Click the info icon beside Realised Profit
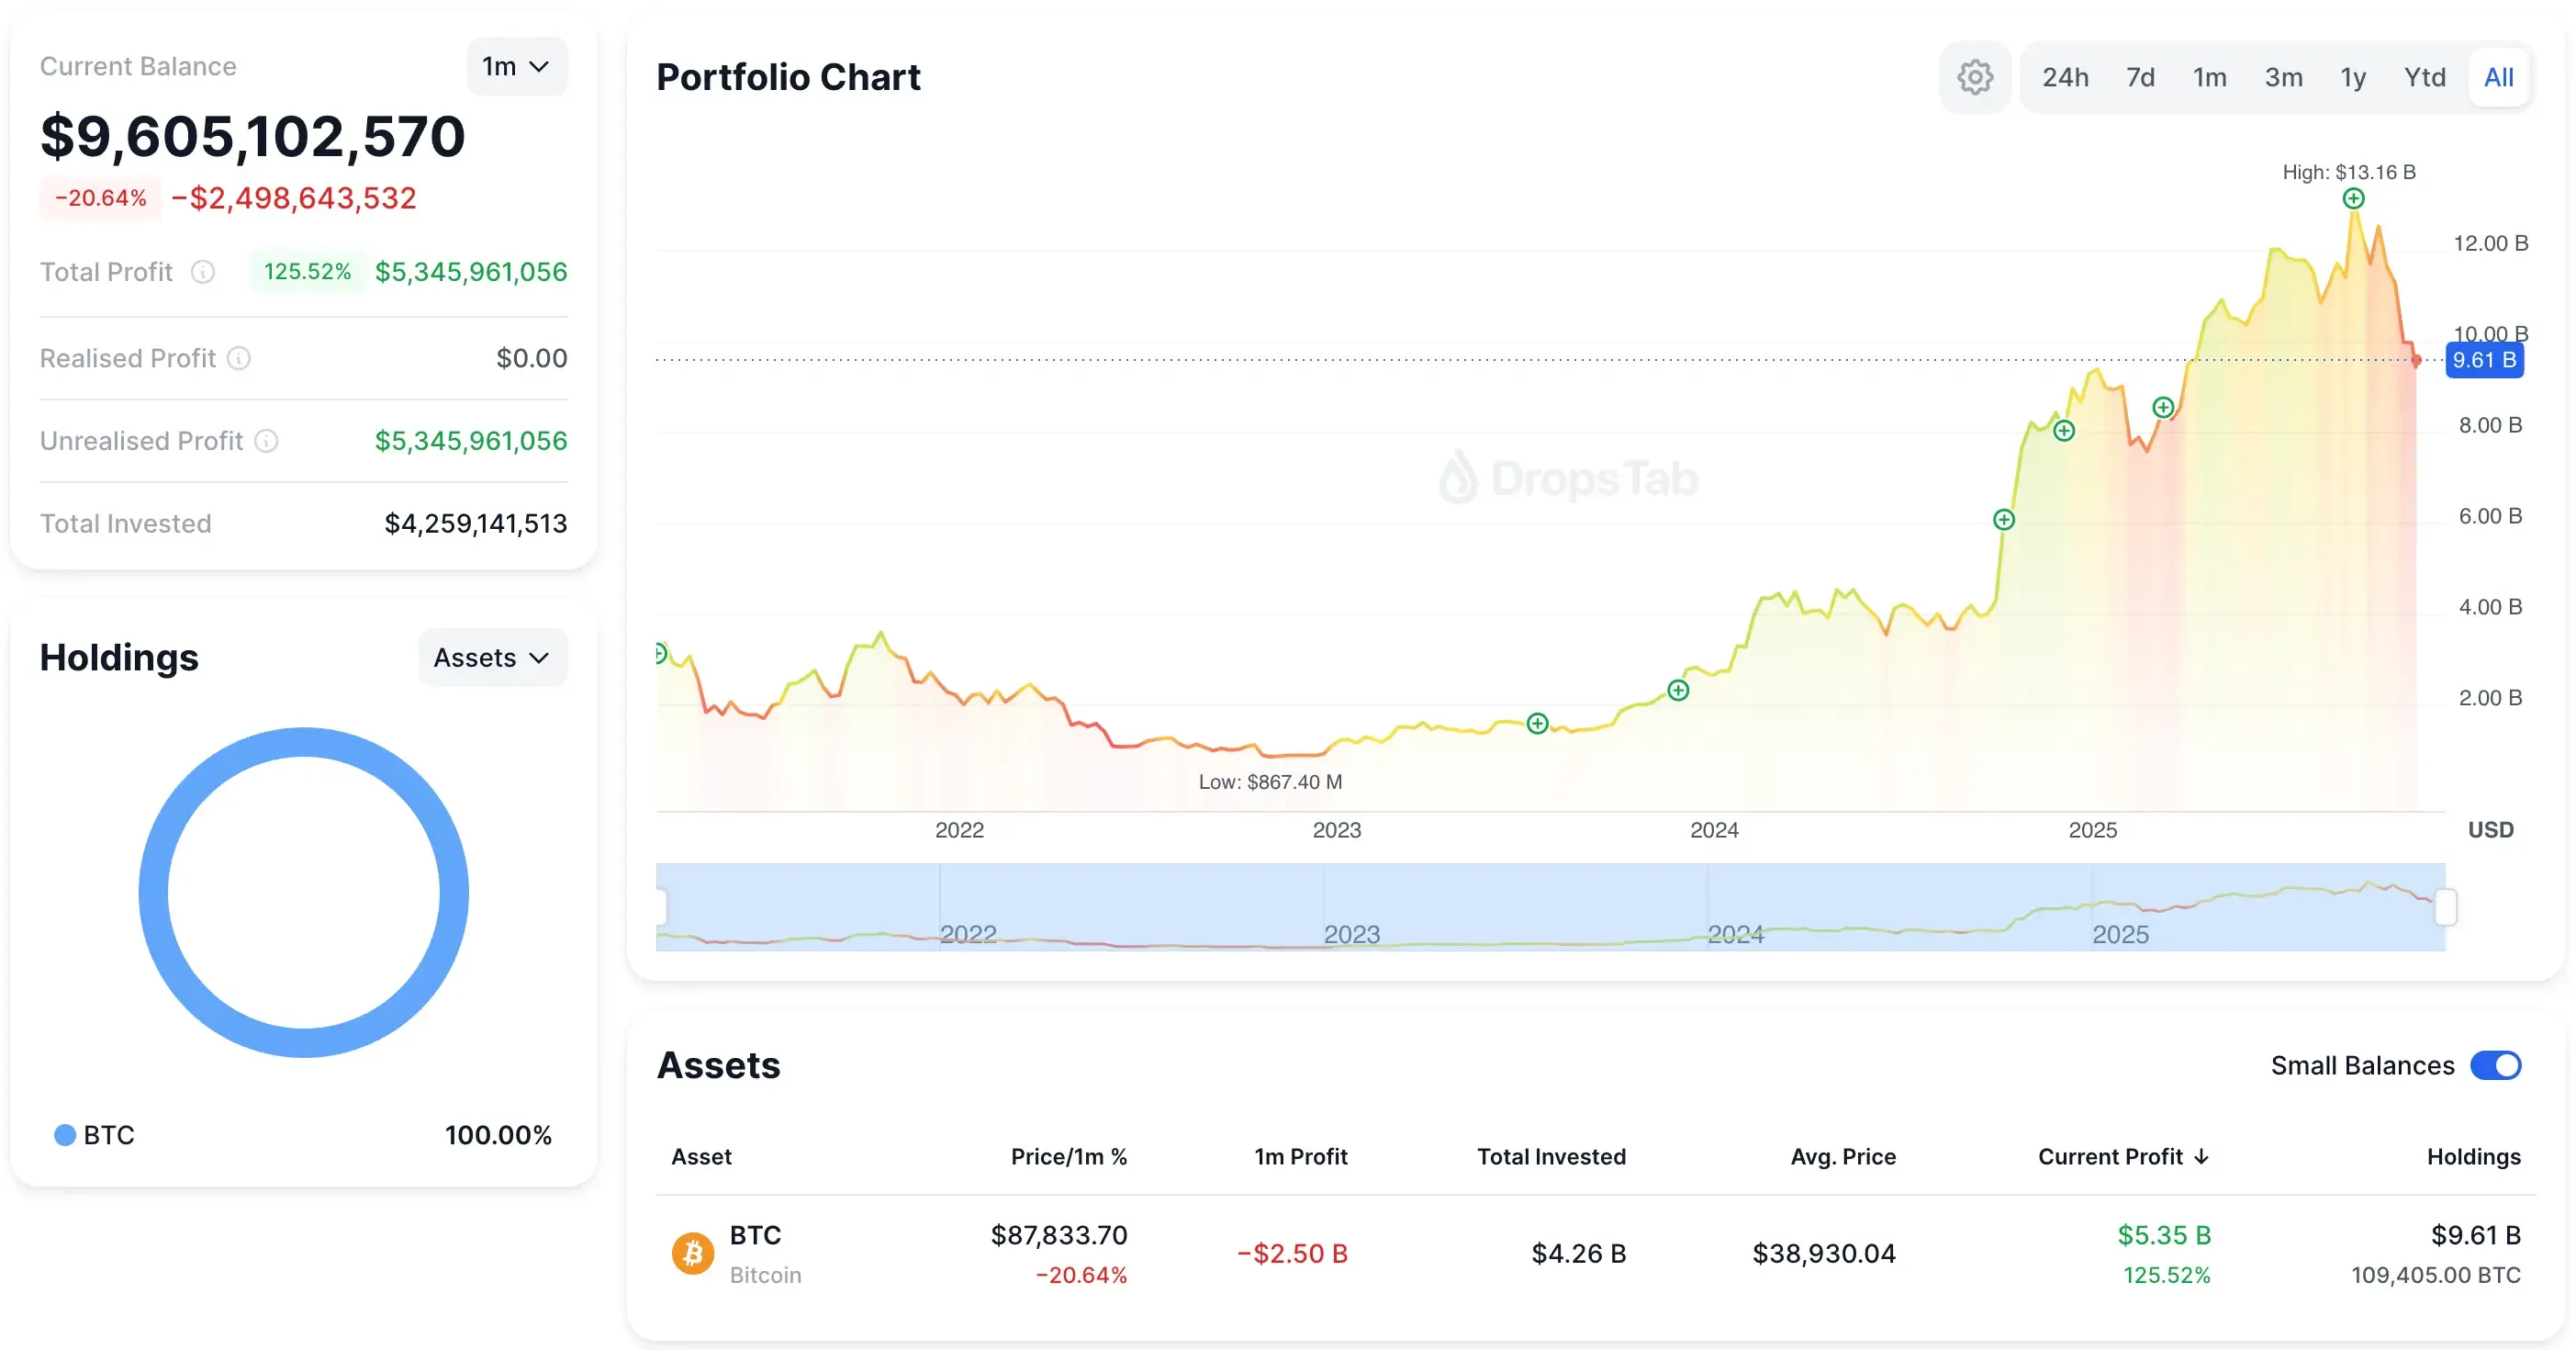 [x=239, y=358]
